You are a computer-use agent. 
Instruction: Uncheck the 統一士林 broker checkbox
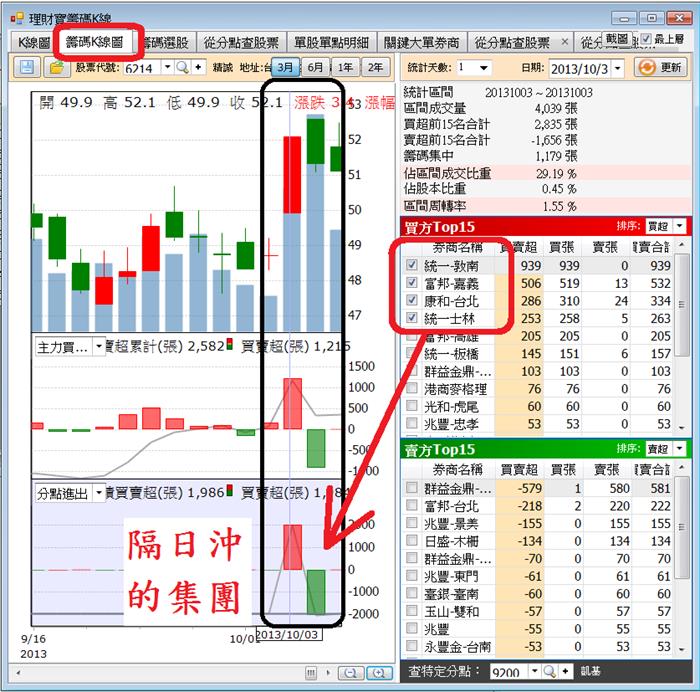click(412, 317)
